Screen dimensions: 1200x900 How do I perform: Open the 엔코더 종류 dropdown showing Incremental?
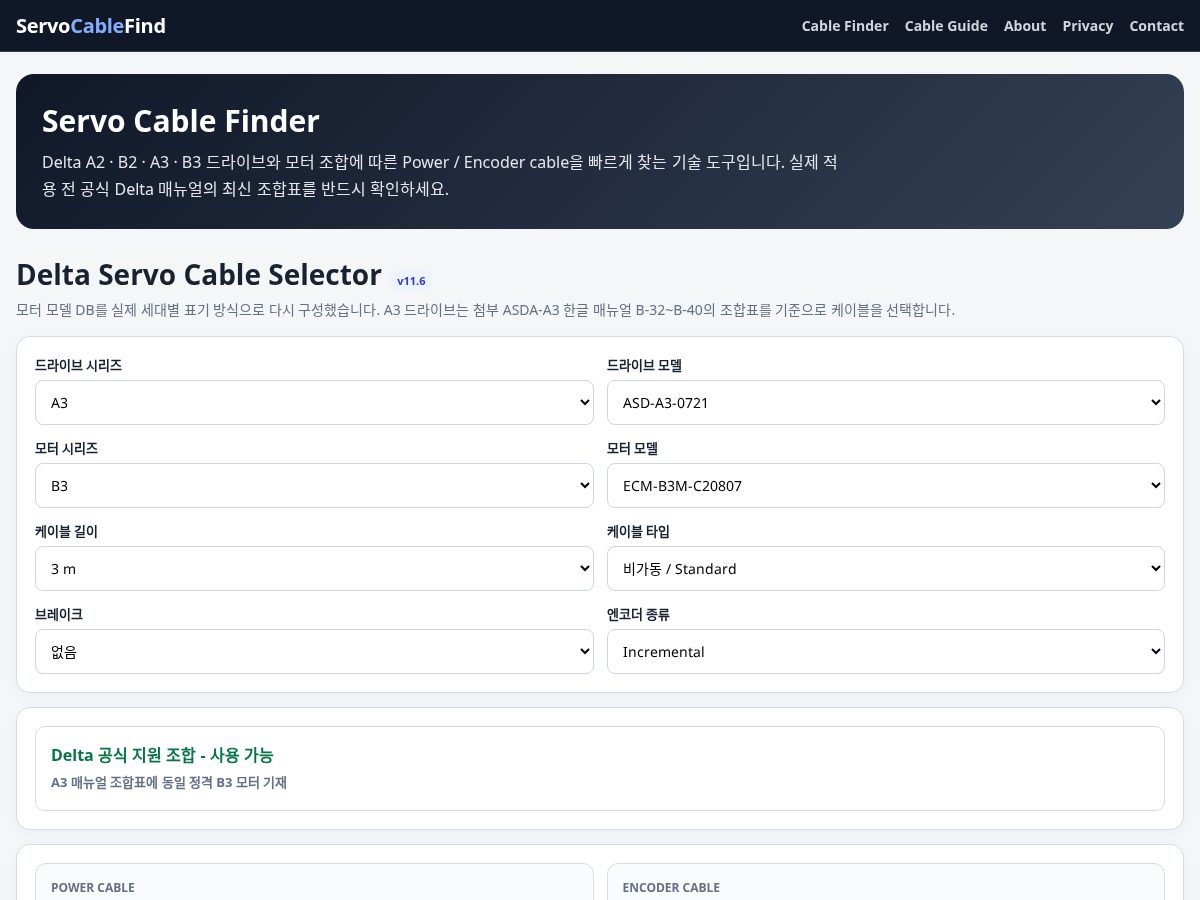tap(886, 652)
